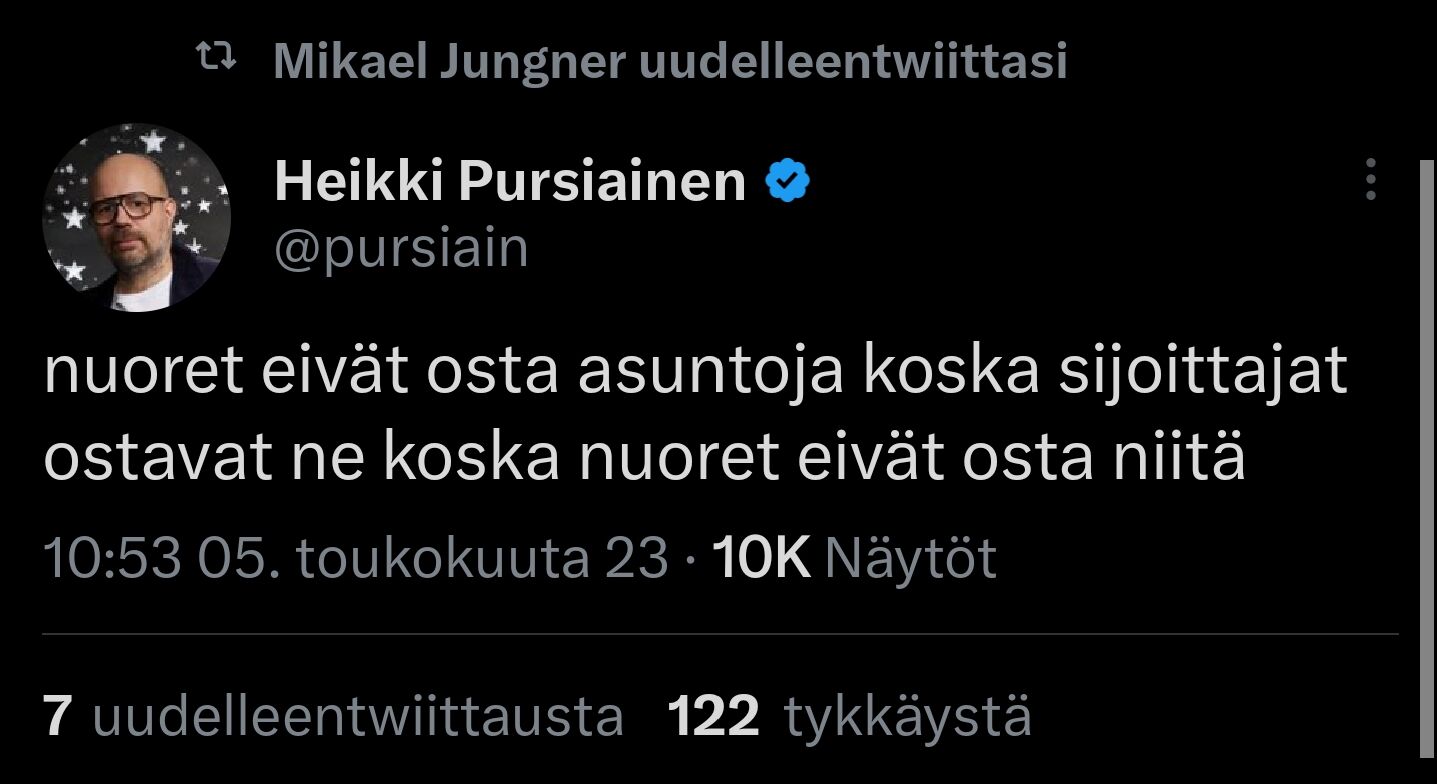Click the "Näytöt" views label
The width and height of the screenshot is (1437, 784).
tap(911, 557)
